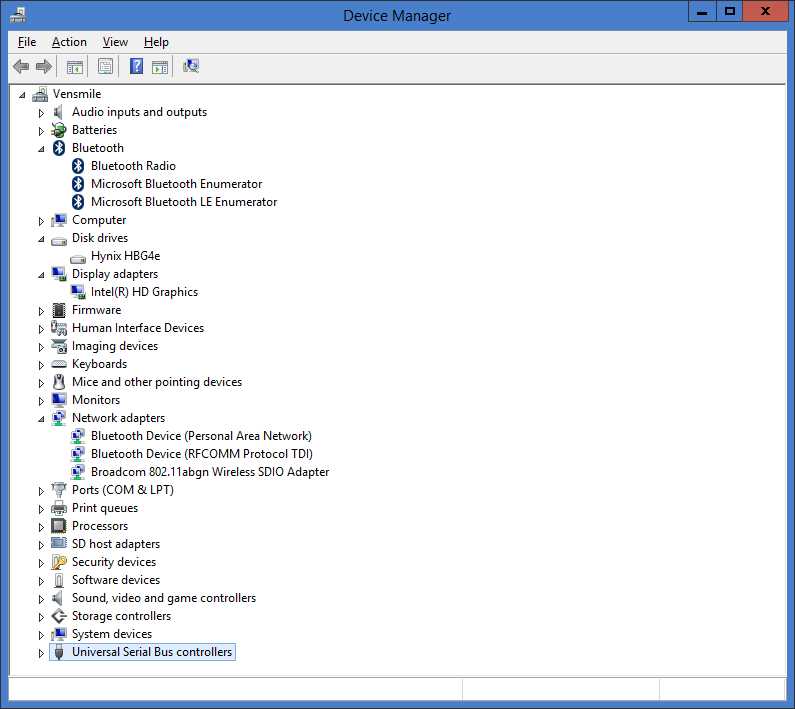Select the Computer category label
Screen dimensions: 795x709
coord(99,220)
